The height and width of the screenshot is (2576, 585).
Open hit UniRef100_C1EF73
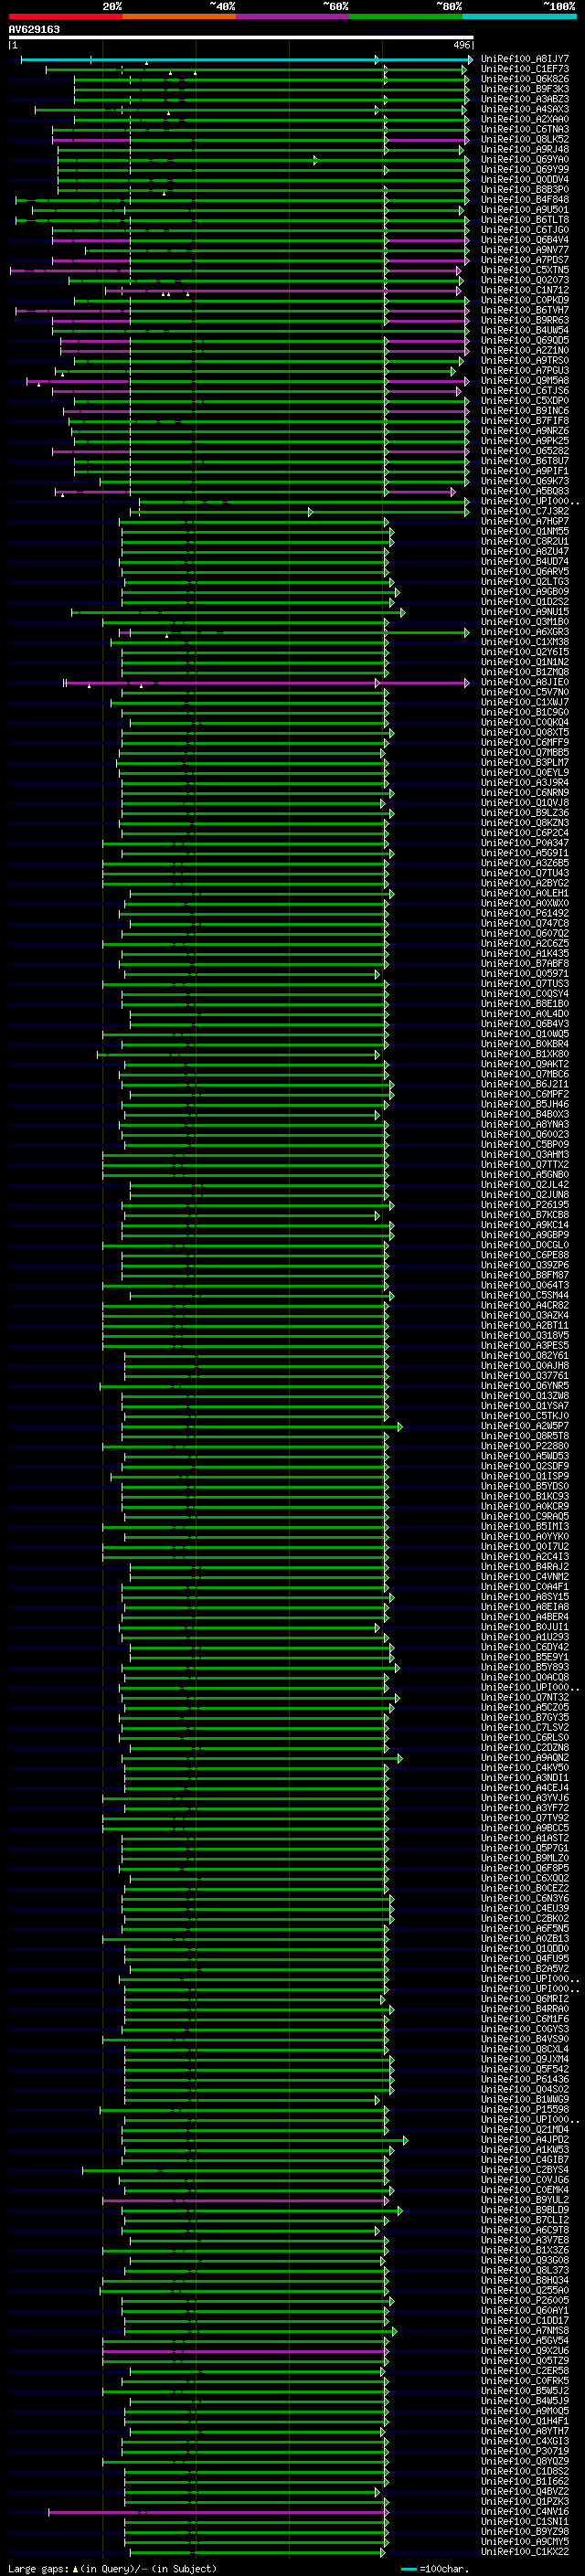525,69
